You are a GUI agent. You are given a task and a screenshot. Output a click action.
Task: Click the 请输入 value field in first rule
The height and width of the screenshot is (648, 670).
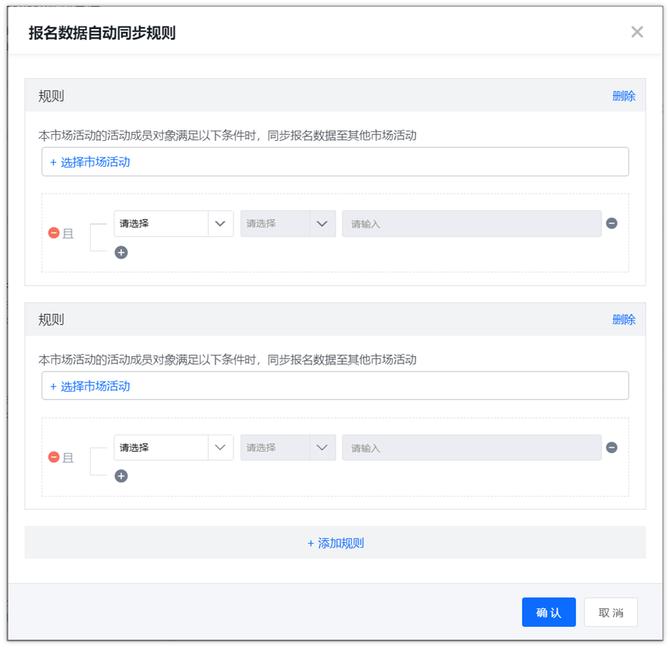(471, 224)
